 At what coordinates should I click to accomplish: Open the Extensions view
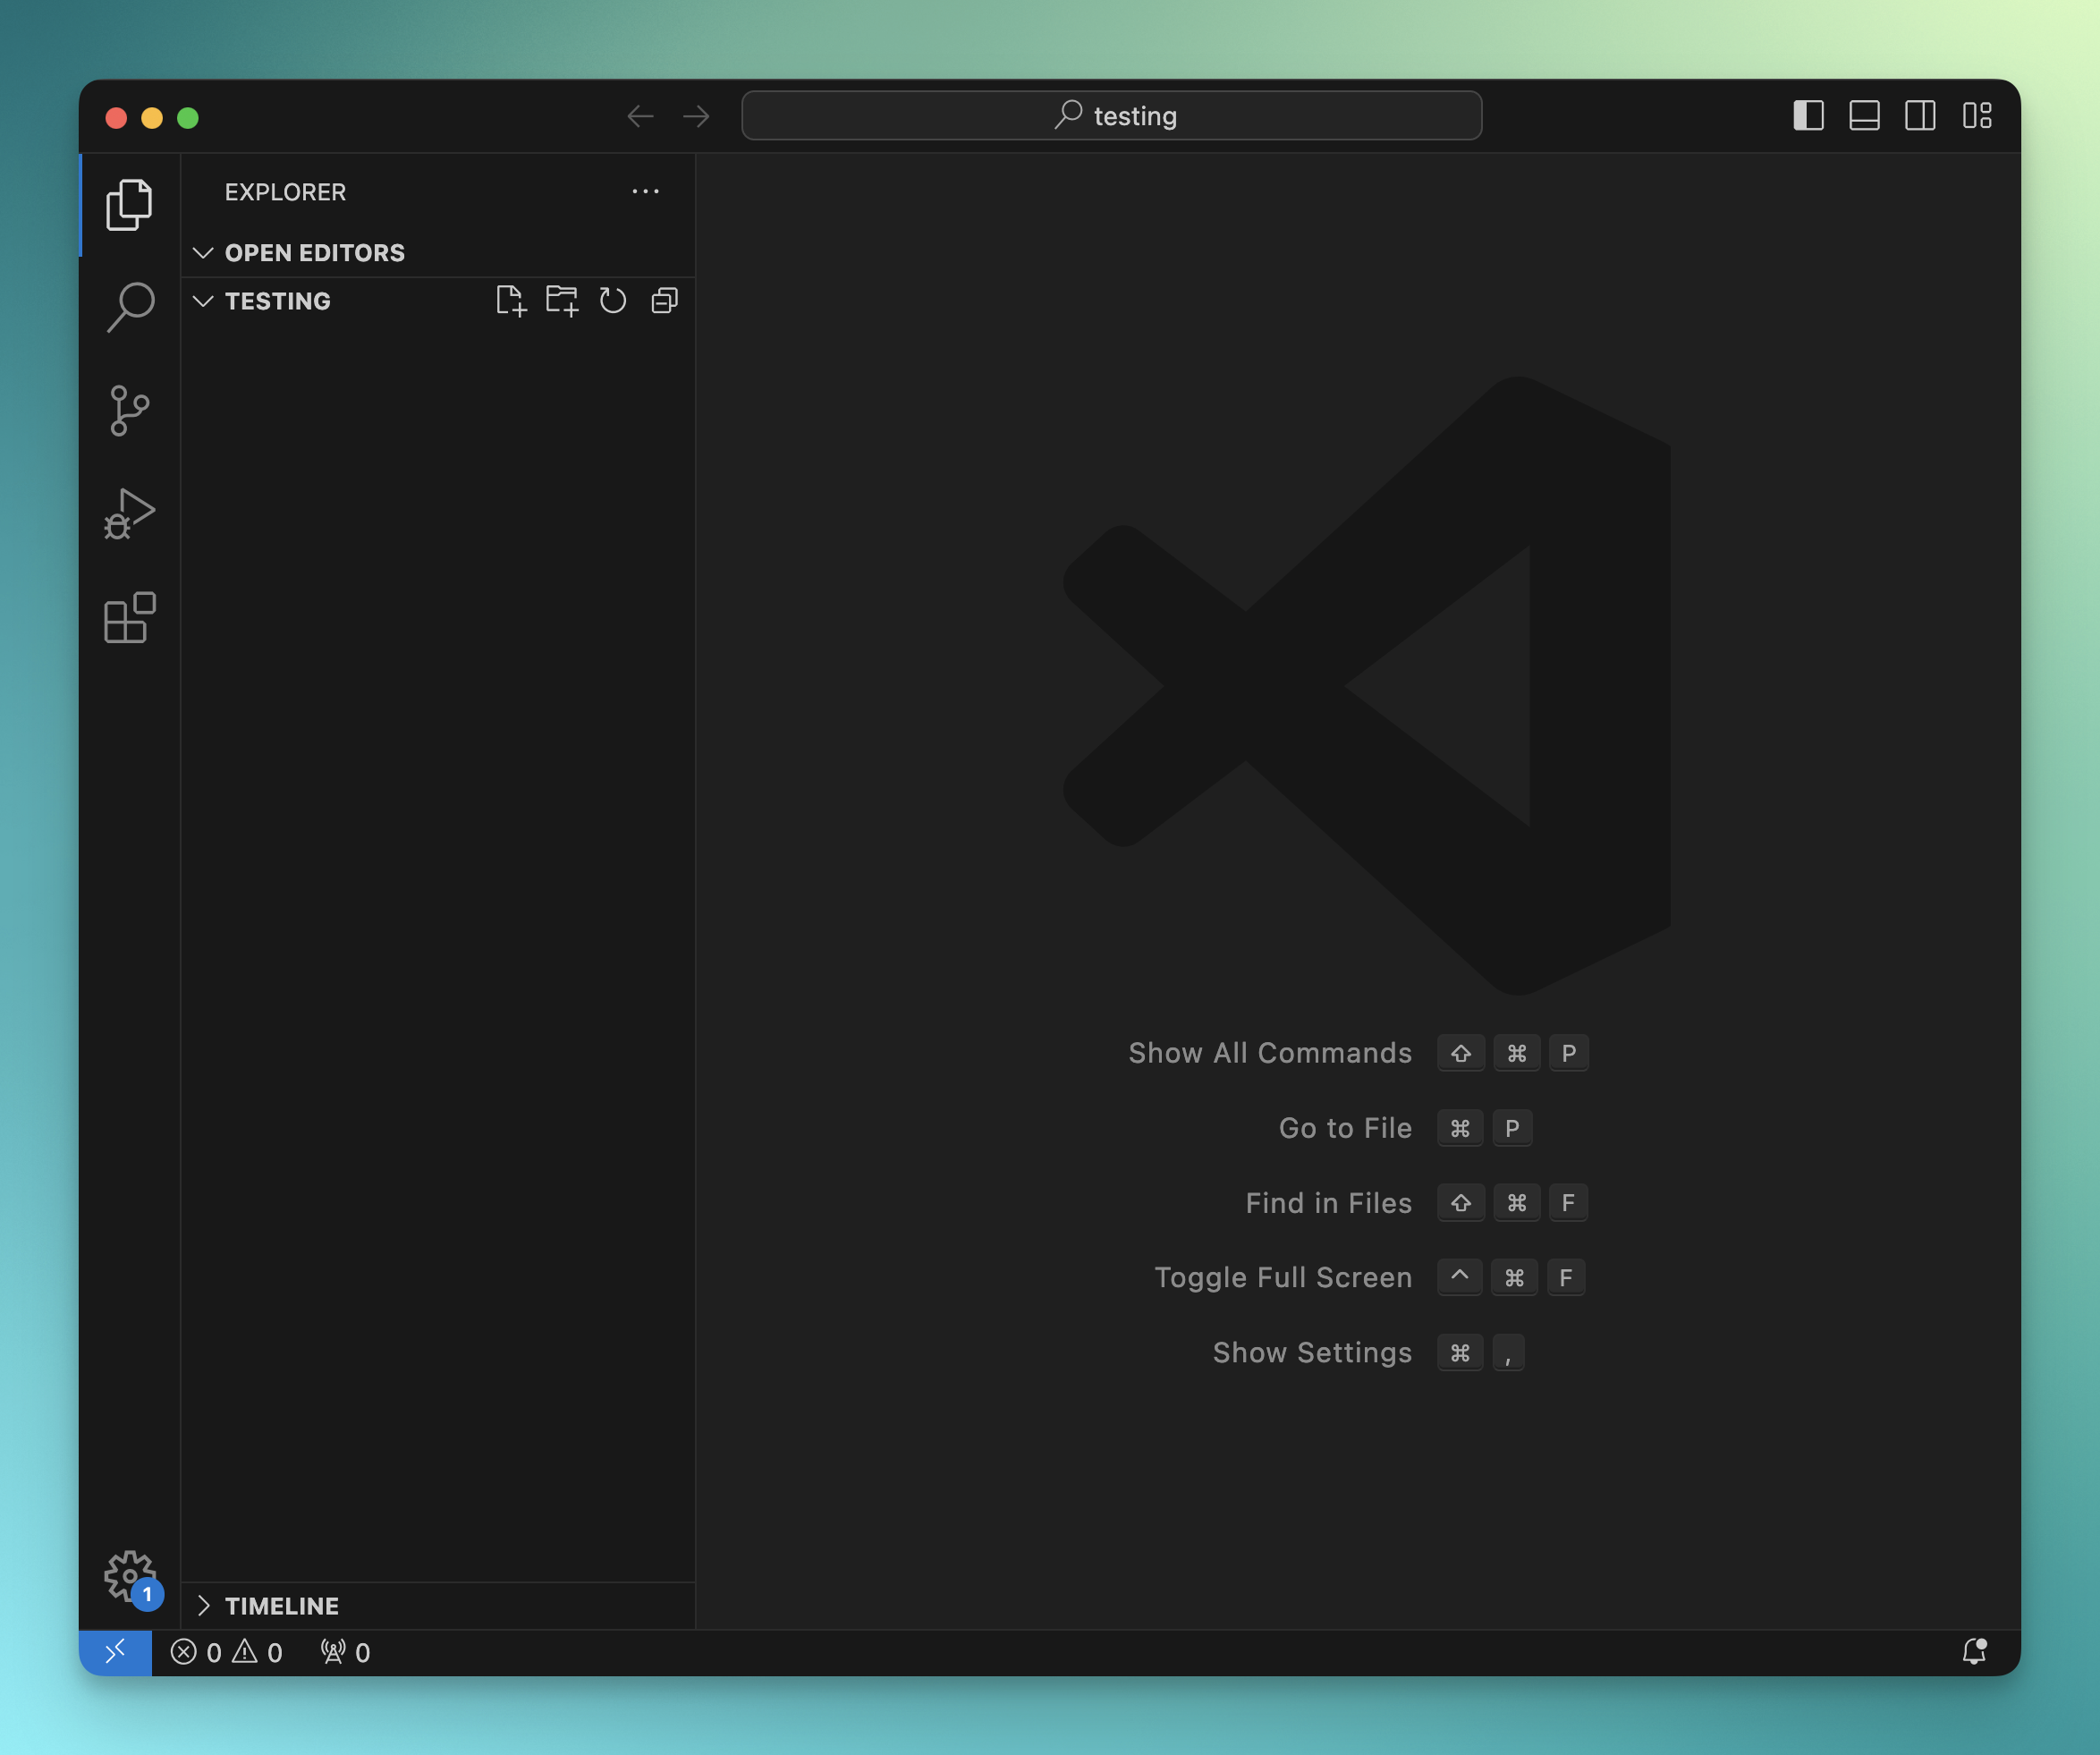[x=130, y=617]
